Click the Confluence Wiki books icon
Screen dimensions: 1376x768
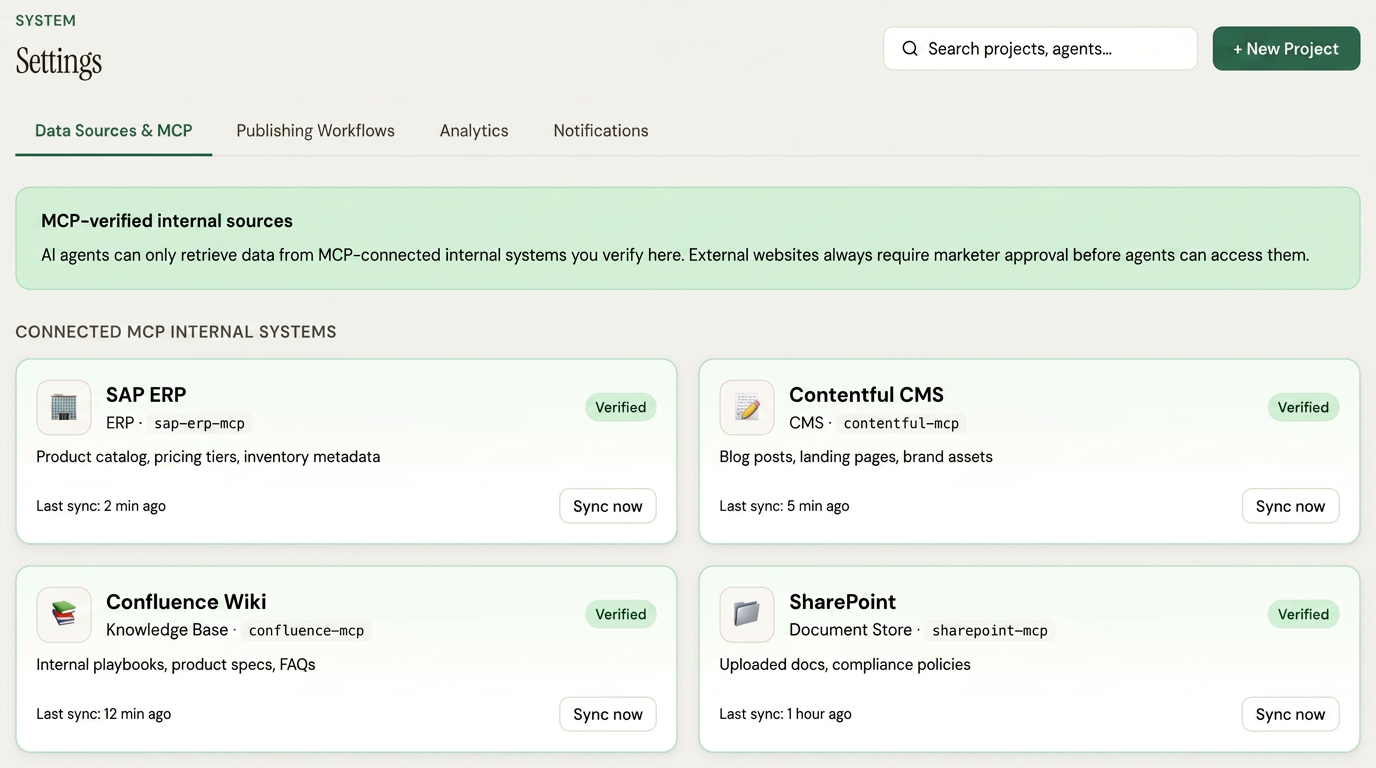(x=64, y=614)
